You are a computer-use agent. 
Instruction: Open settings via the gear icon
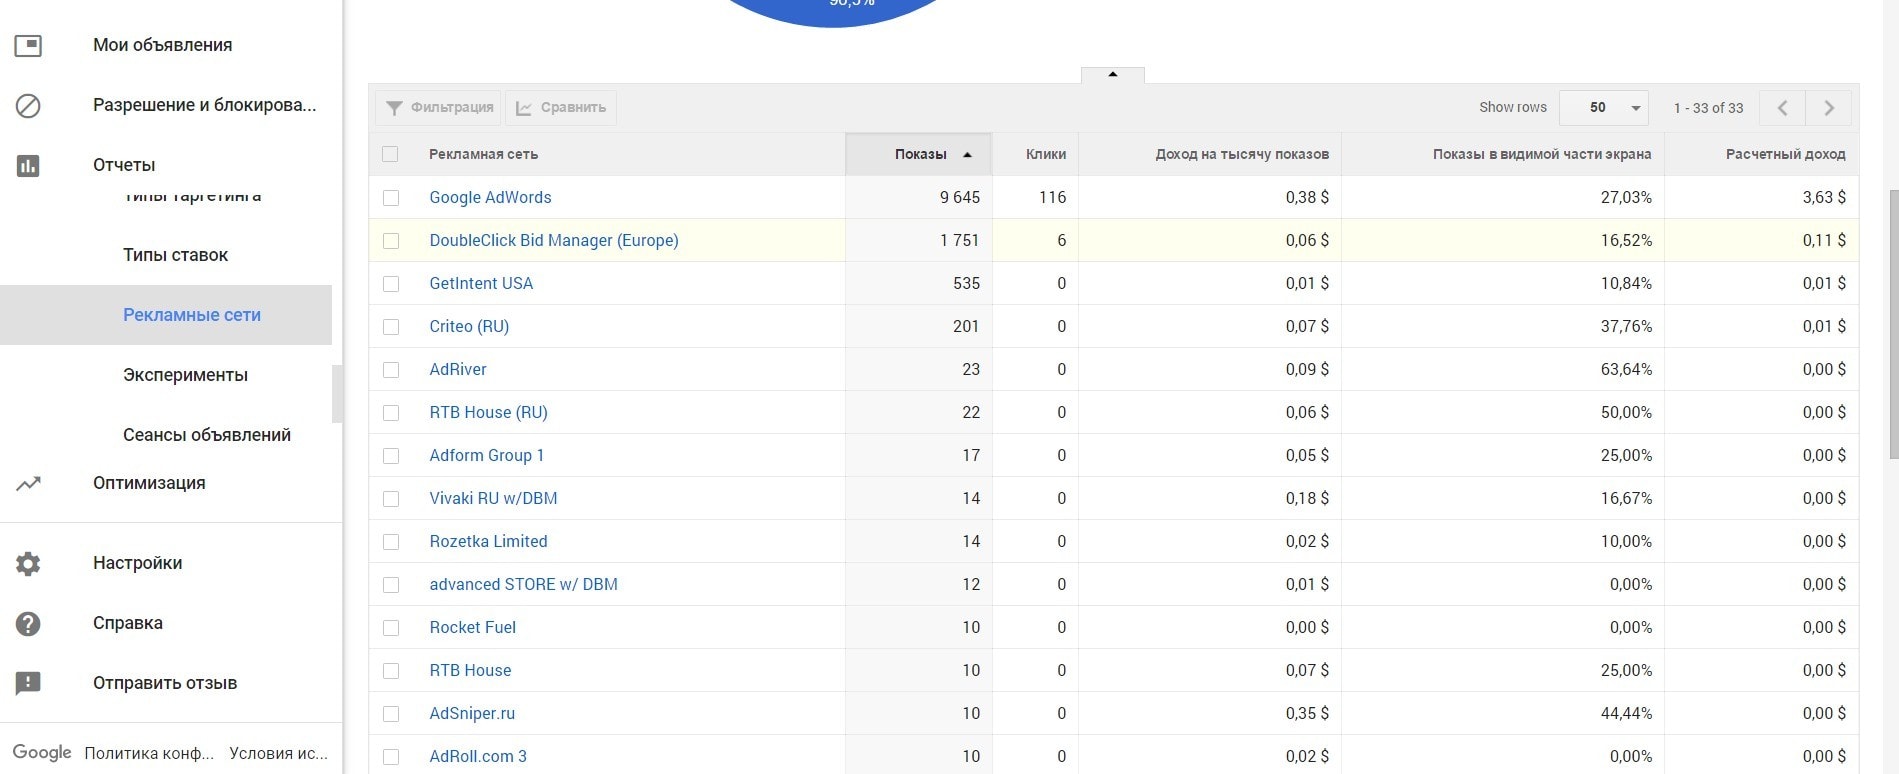[28, 563]
